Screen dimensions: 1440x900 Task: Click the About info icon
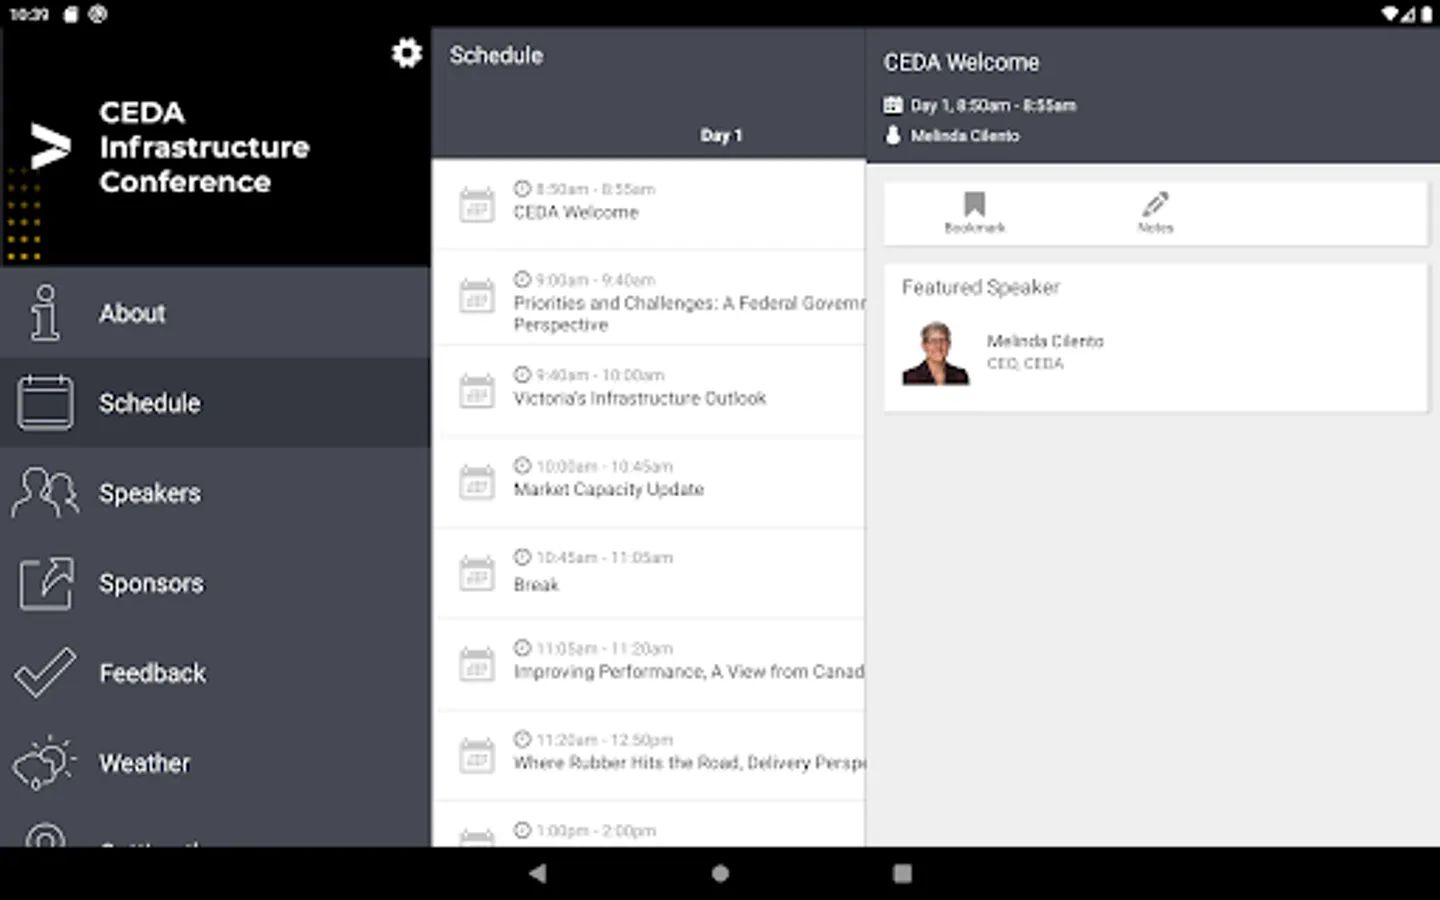(x=45, y=313)
